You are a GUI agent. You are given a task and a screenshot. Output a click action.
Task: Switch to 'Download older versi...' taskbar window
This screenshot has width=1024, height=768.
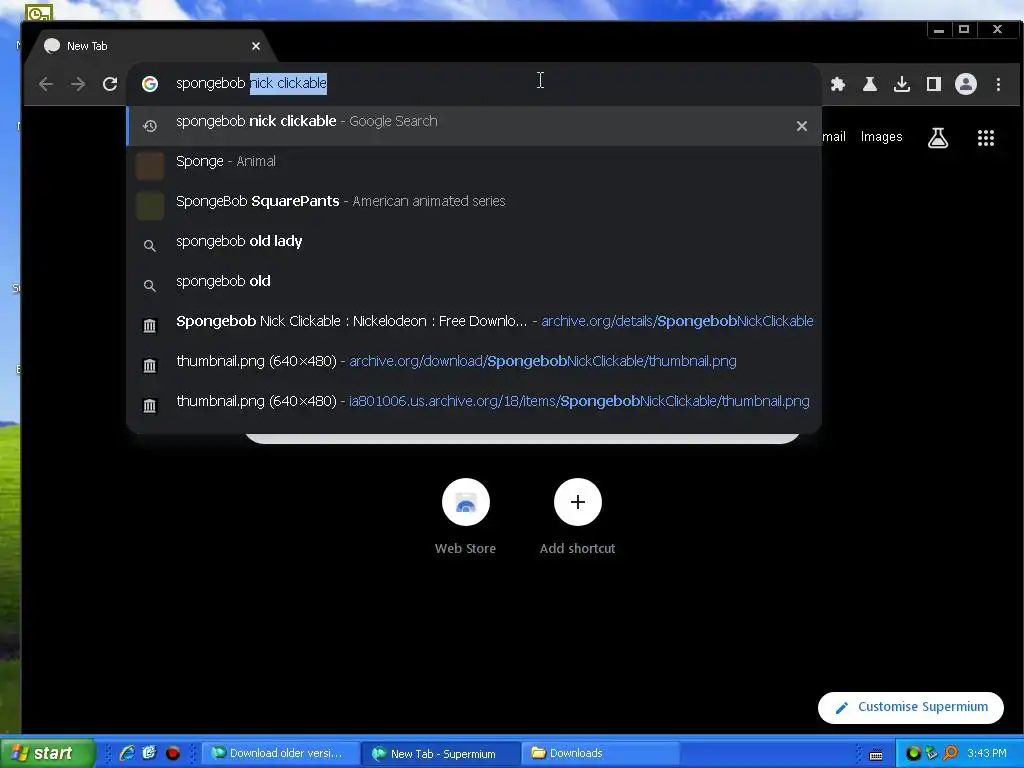(281, 753)
